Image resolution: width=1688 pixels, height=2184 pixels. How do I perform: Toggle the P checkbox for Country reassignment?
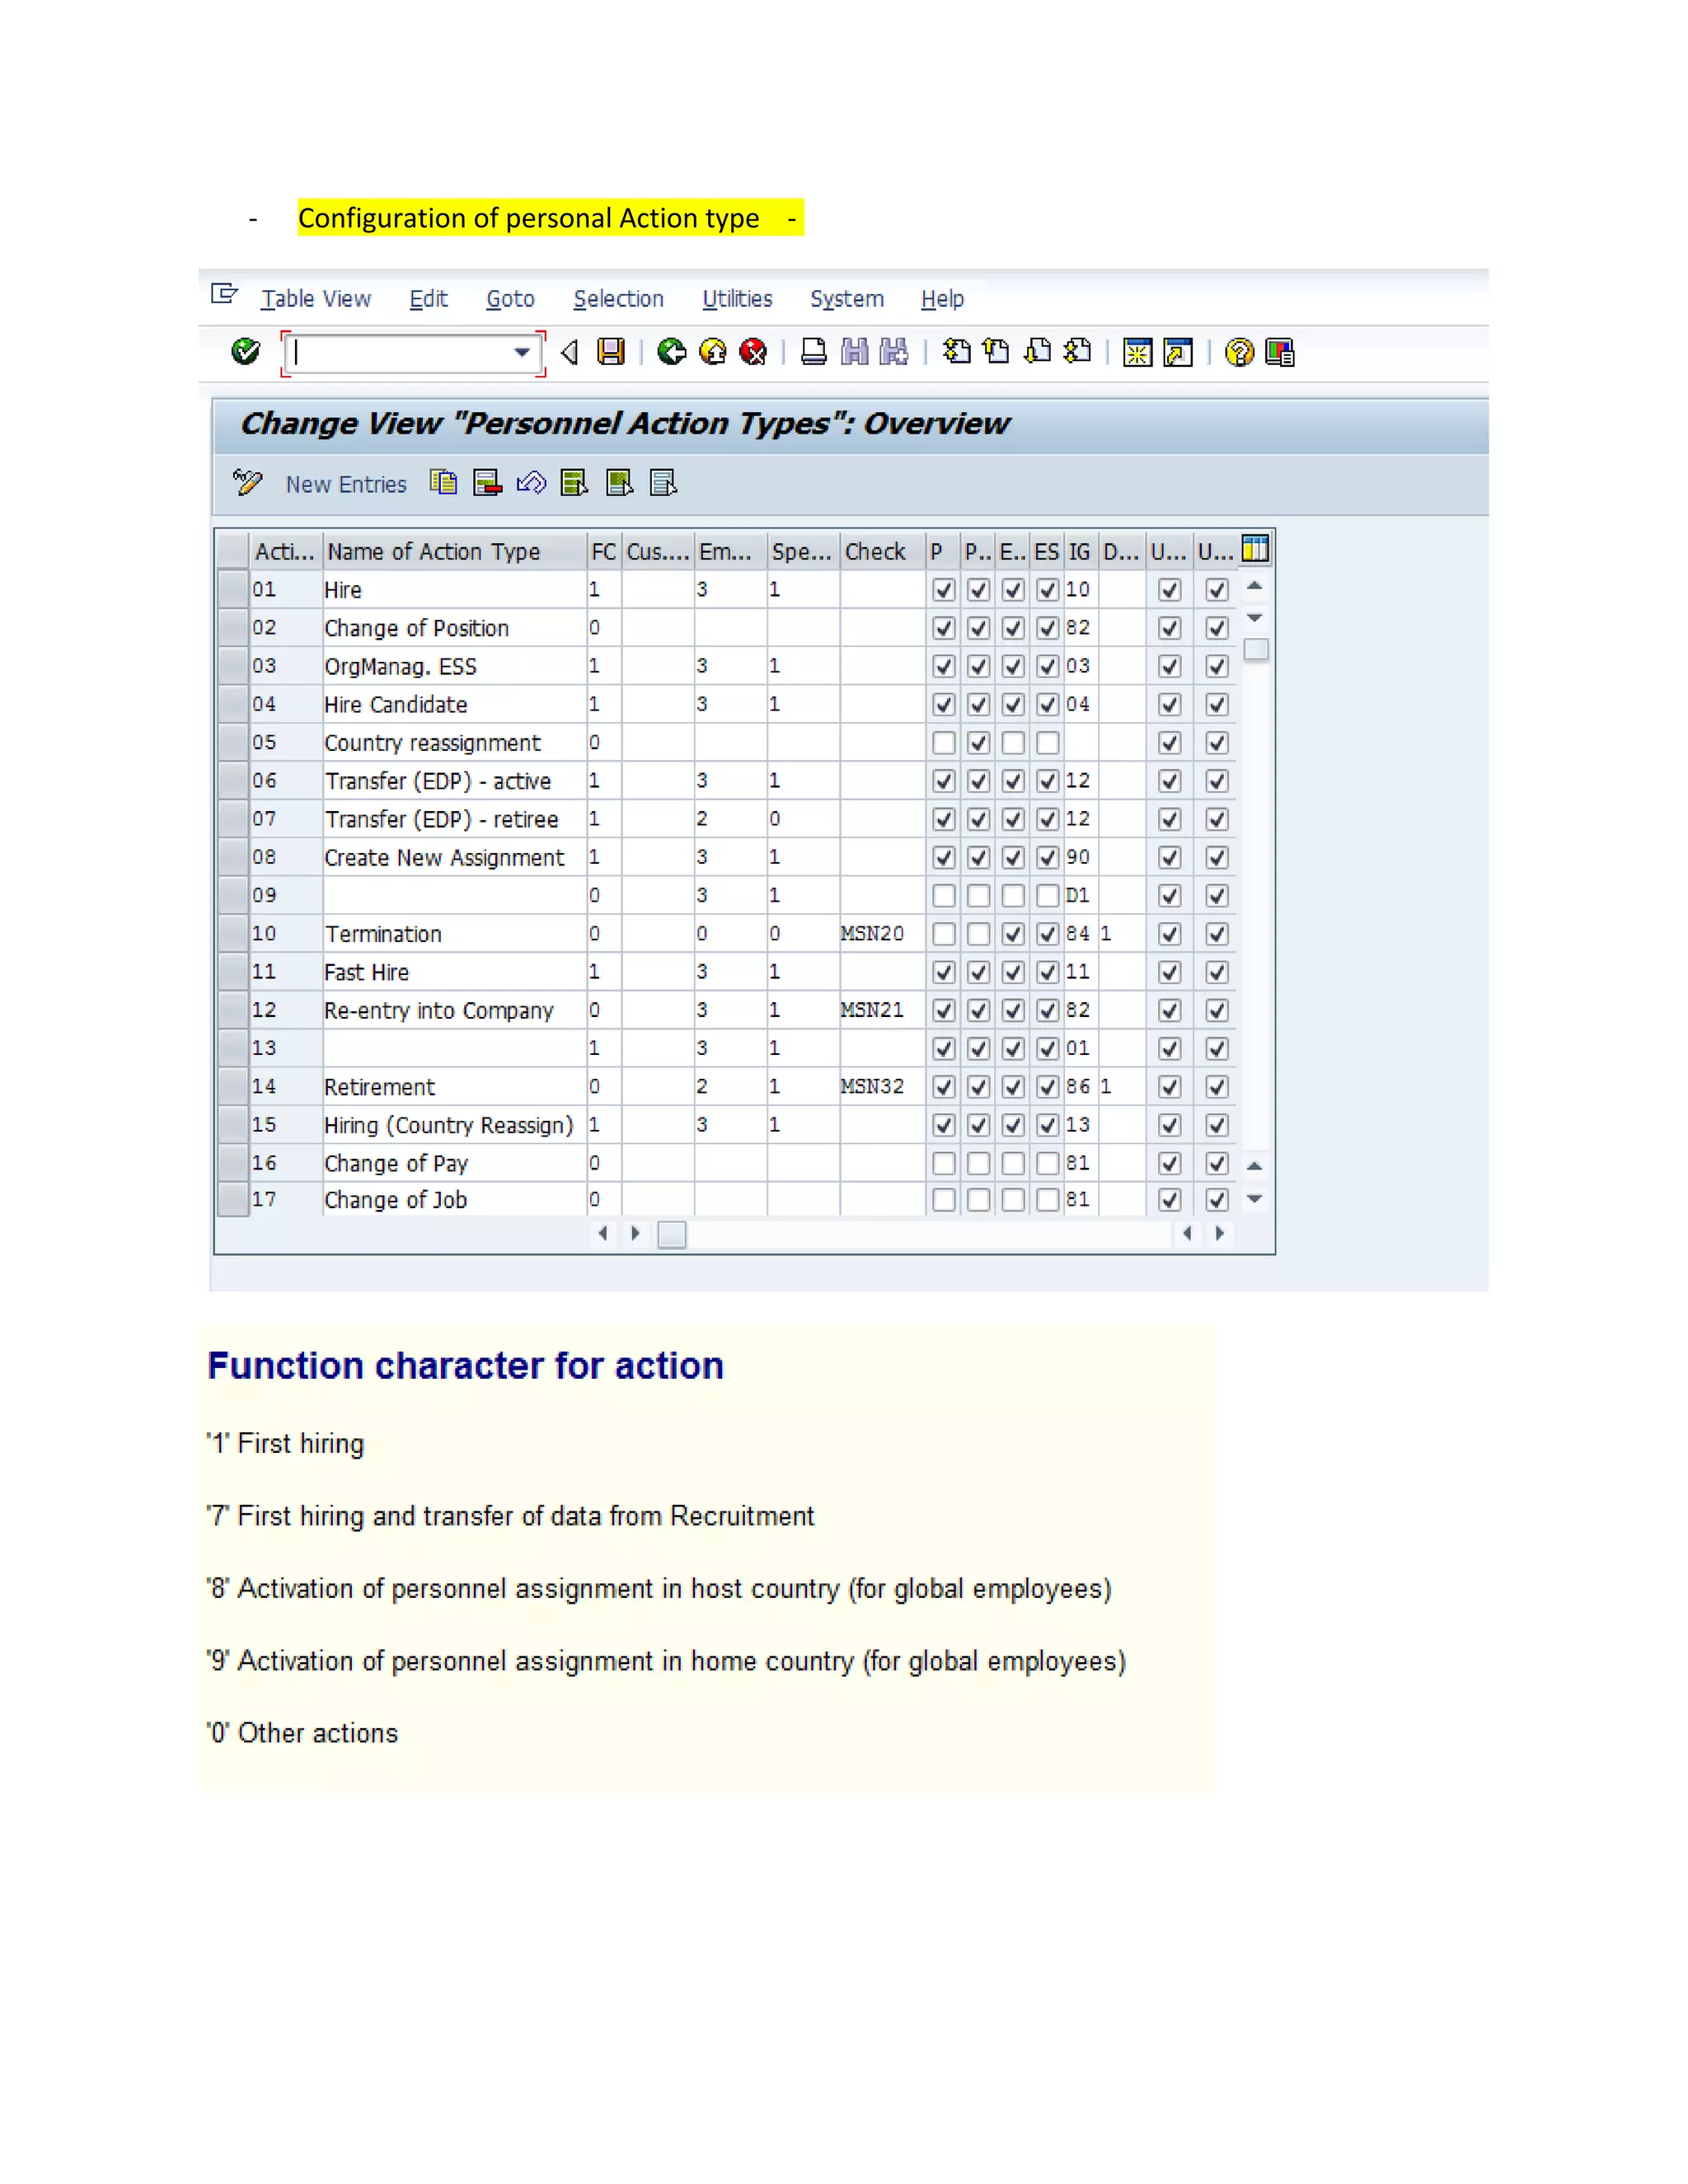(943, 743)
